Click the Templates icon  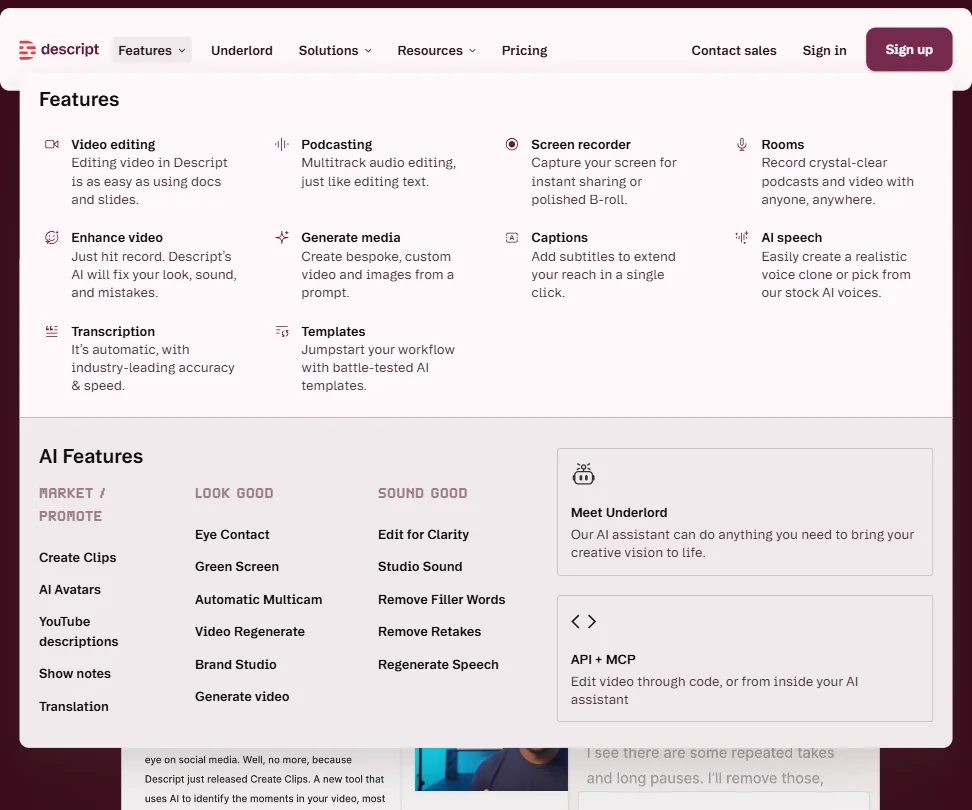(x=282, y=332)
